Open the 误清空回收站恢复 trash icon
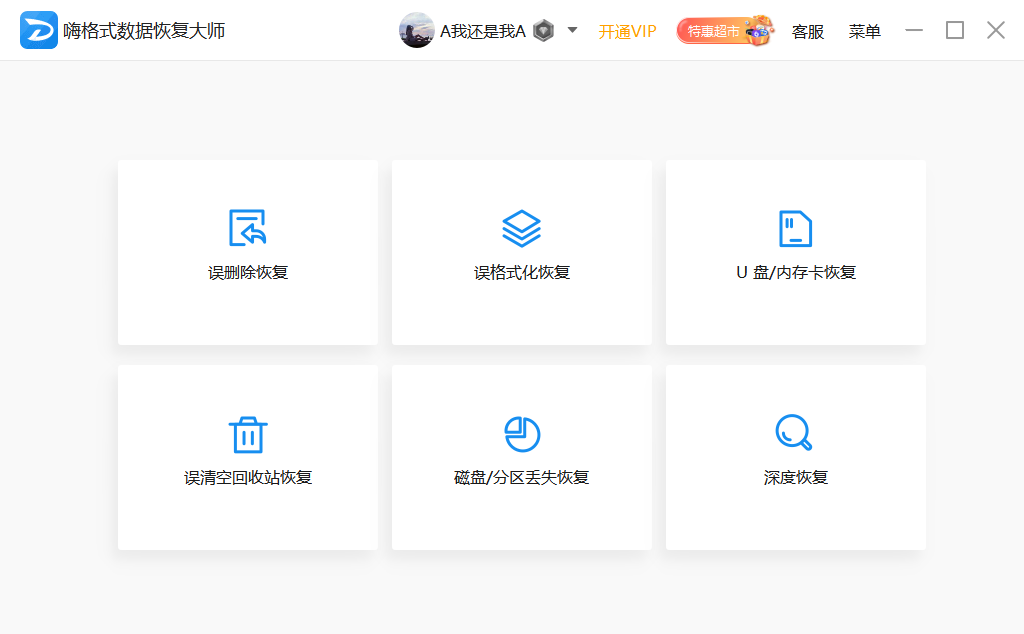Image resolution: width=1024 pixels, height=634 pixels. tap(248, 434)
